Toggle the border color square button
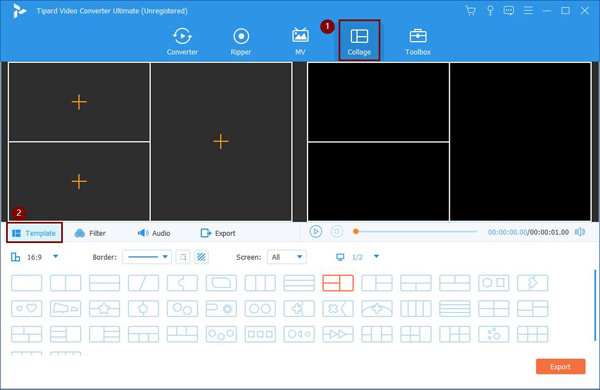The image size is (600, 390). click(x=183, y=257)
